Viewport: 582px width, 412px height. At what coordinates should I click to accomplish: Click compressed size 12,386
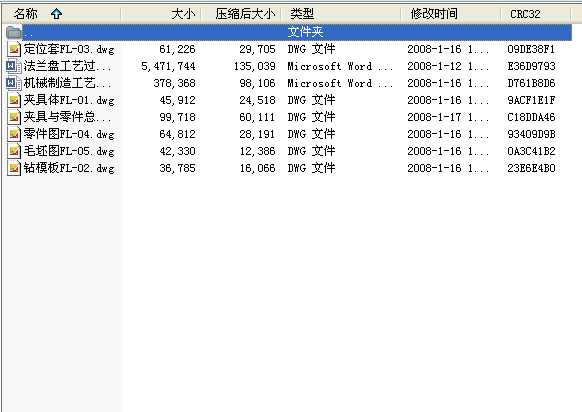point(257,151)
